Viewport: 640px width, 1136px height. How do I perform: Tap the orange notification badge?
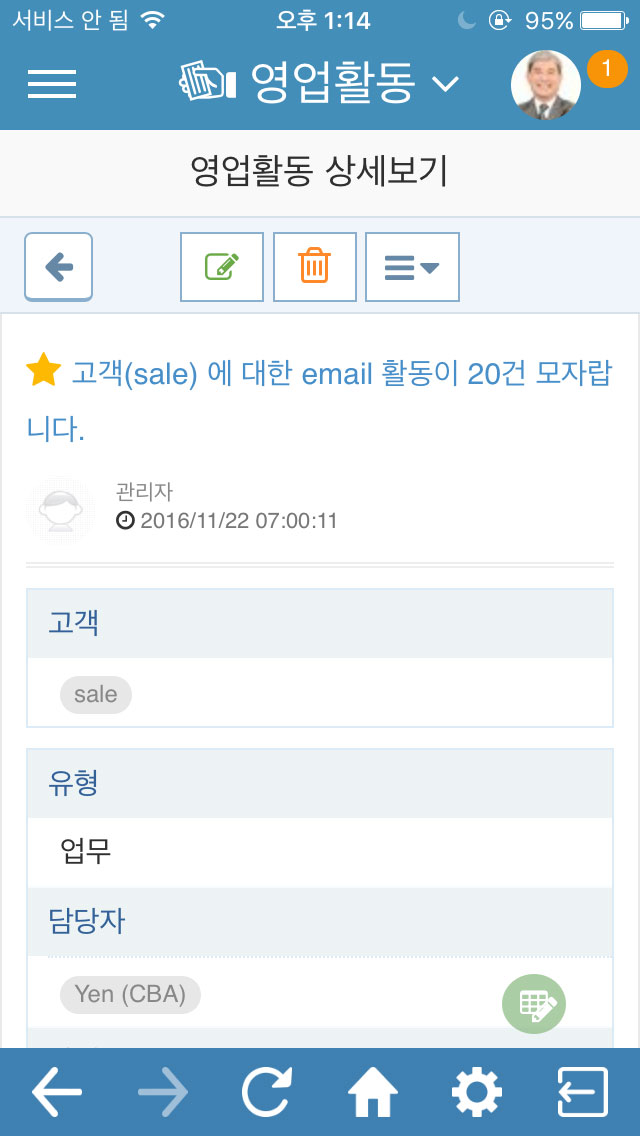(607, 69)
